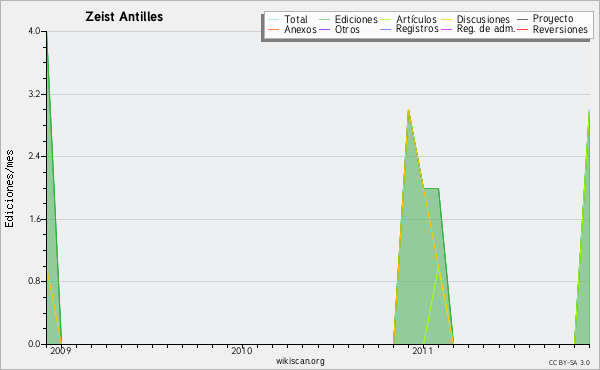Click the Ediciones/mes y-axis label
Viewport: 600px width, 370px height.
(x=9, y=189)
